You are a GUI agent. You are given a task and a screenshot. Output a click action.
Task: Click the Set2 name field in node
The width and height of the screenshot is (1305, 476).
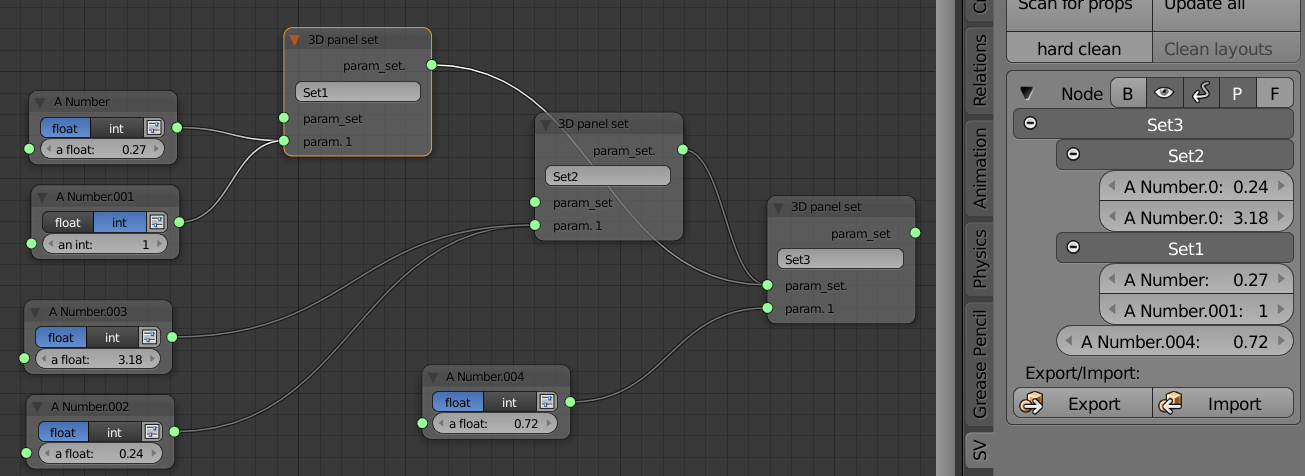(x=607, y=176)
